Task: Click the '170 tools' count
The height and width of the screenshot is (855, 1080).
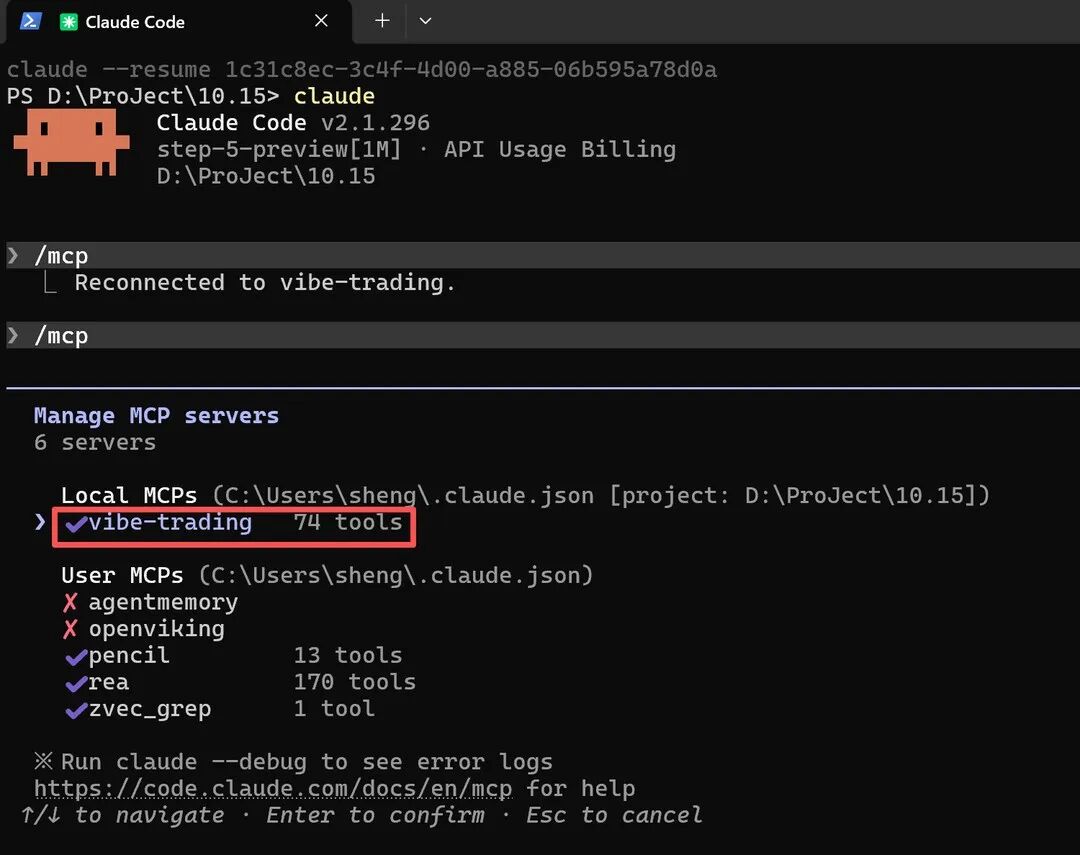Action: point(355,682)
